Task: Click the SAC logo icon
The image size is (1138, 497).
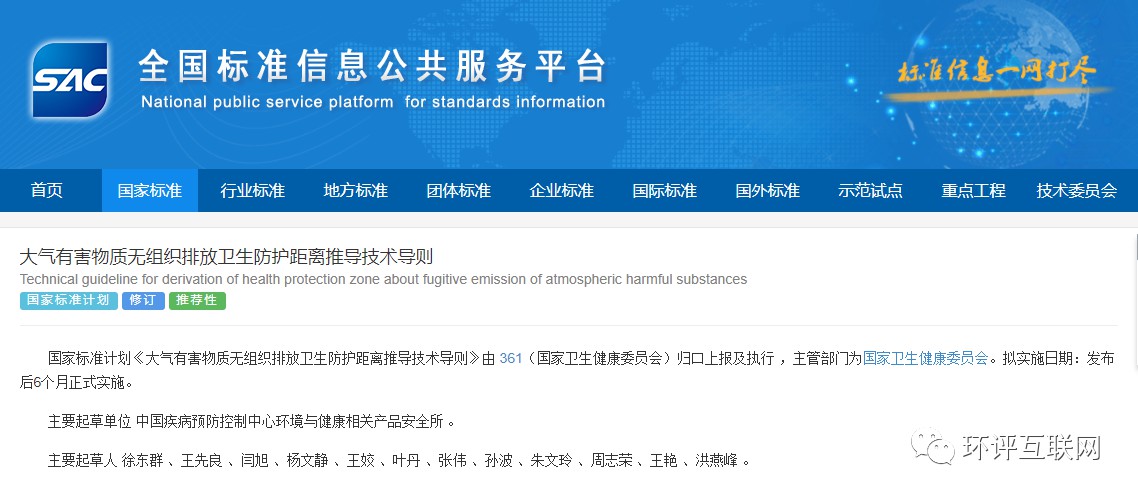Action: (69, 80)
